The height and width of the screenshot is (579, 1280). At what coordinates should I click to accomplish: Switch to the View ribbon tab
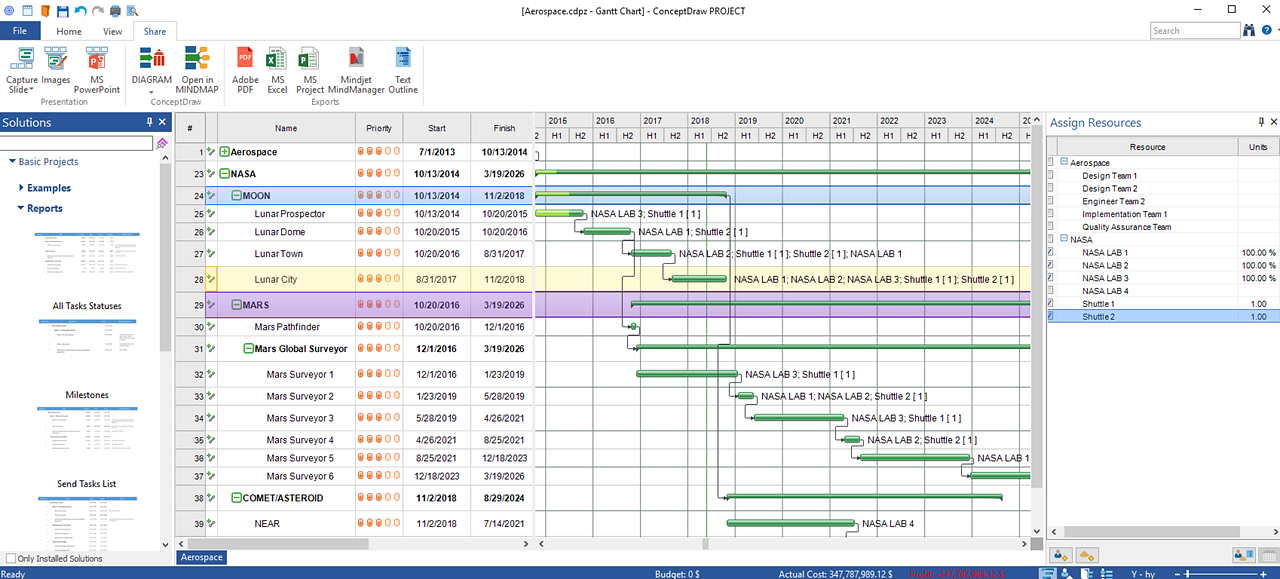click(x=112, y=31)
